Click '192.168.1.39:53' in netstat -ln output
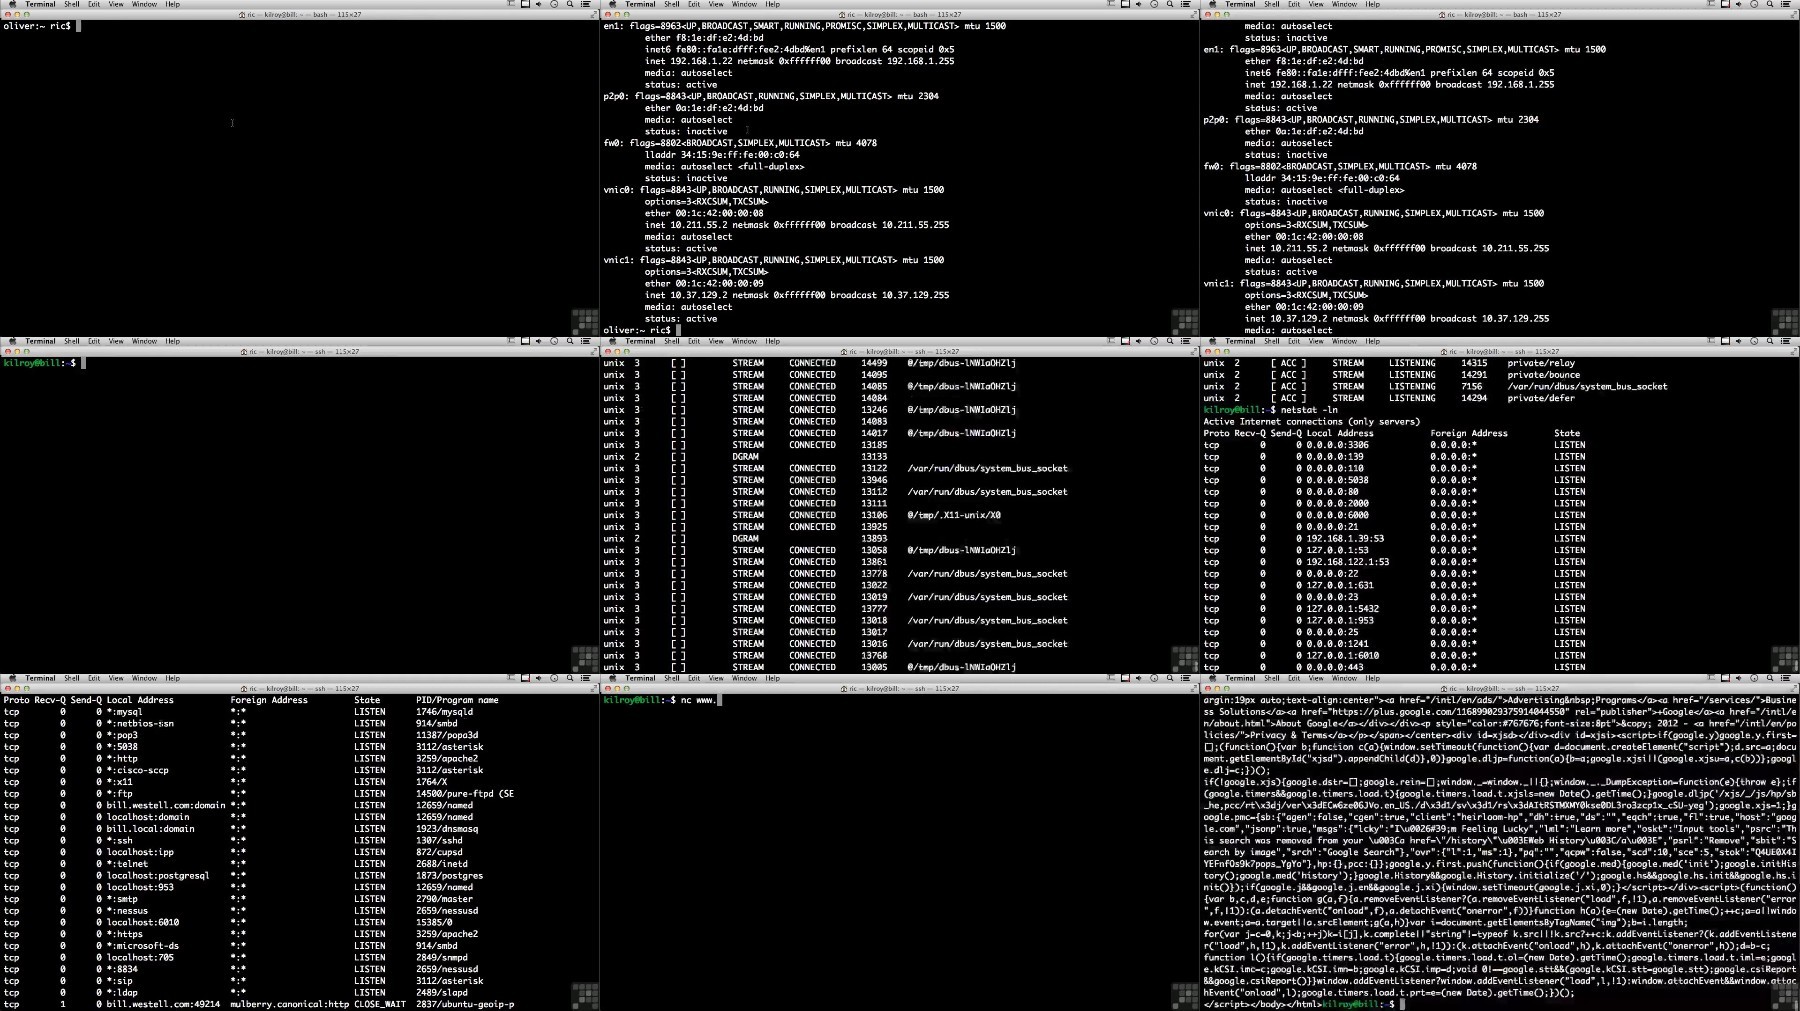The width and height of the screenshot is (1800, 1011). pyautogui.click(x=1345, y=539)
